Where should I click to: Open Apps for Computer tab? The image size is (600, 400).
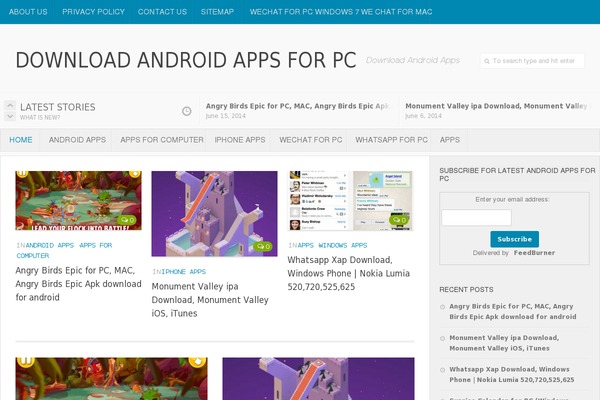(x=162, y=140)
